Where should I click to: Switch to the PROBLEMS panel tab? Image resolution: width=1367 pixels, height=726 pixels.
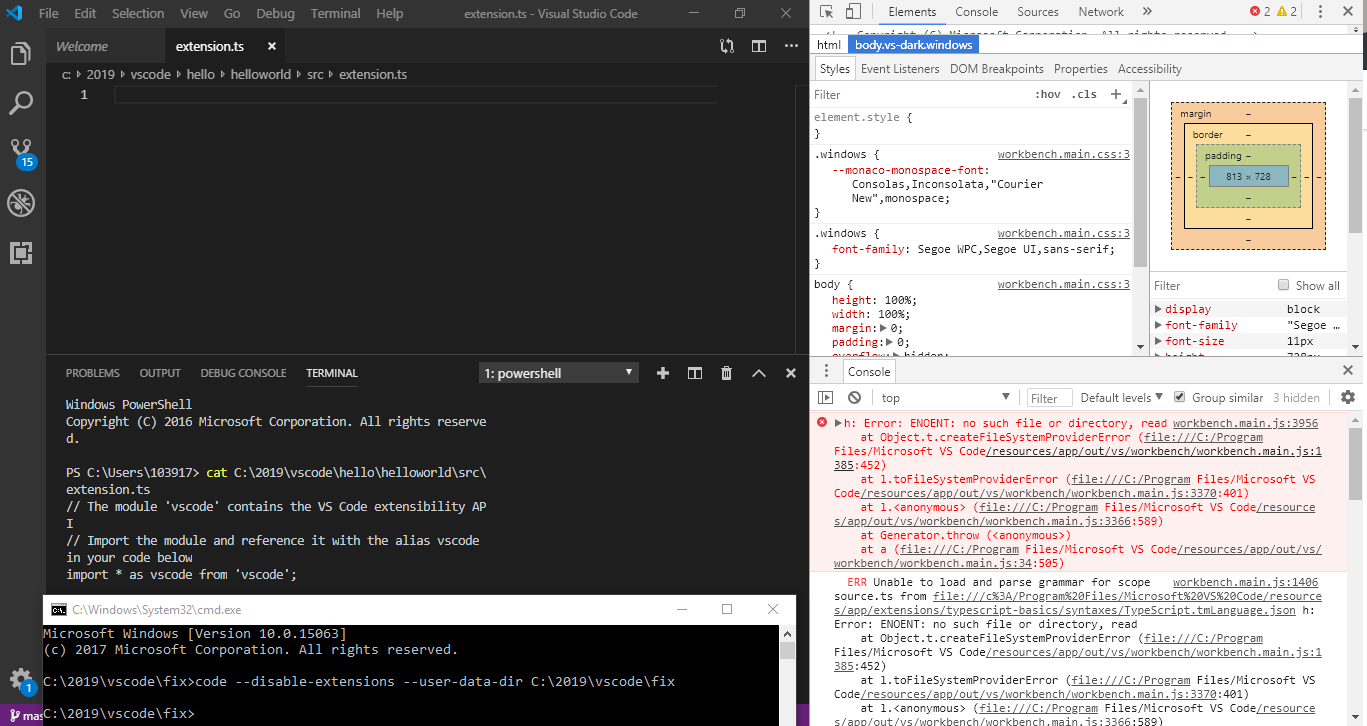pos(92,373)
